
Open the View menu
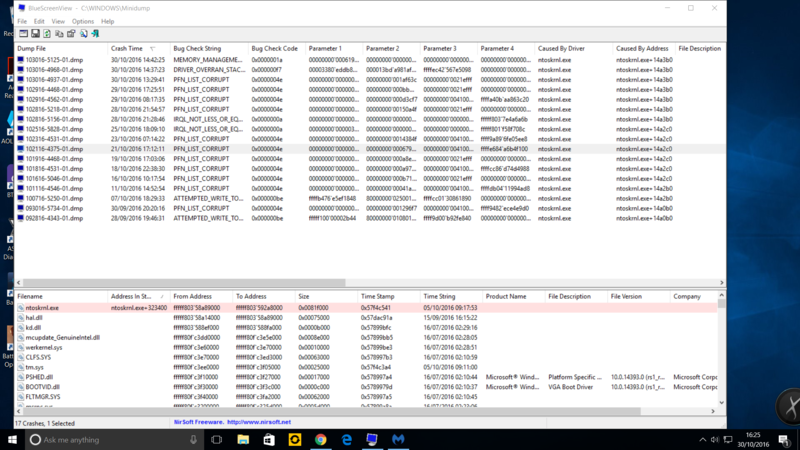[x=58, y=21]
